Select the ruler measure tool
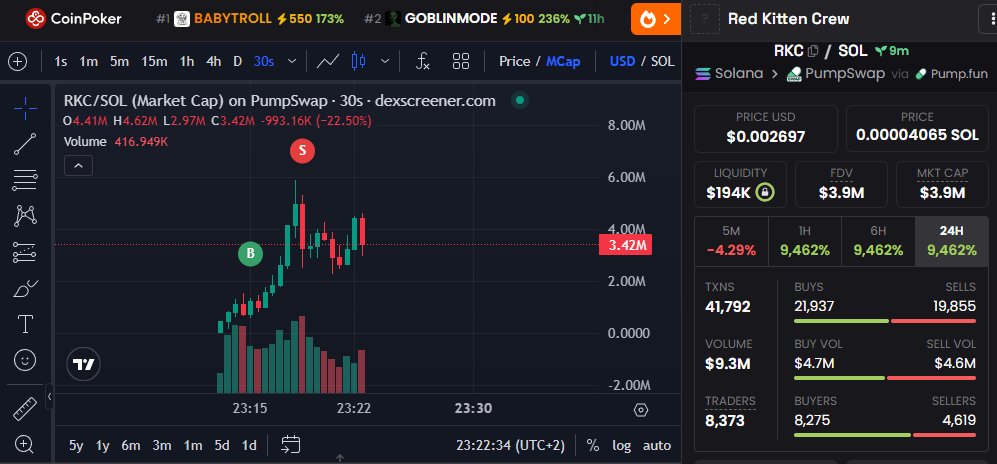Screen dimensions: 997x464 tap(25, 409)
